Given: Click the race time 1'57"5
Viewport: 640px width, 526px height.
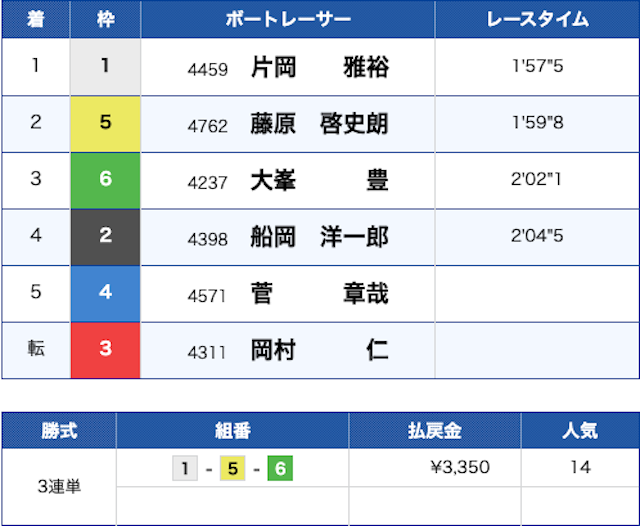Looking at the screenshot, I should [536, 68].
